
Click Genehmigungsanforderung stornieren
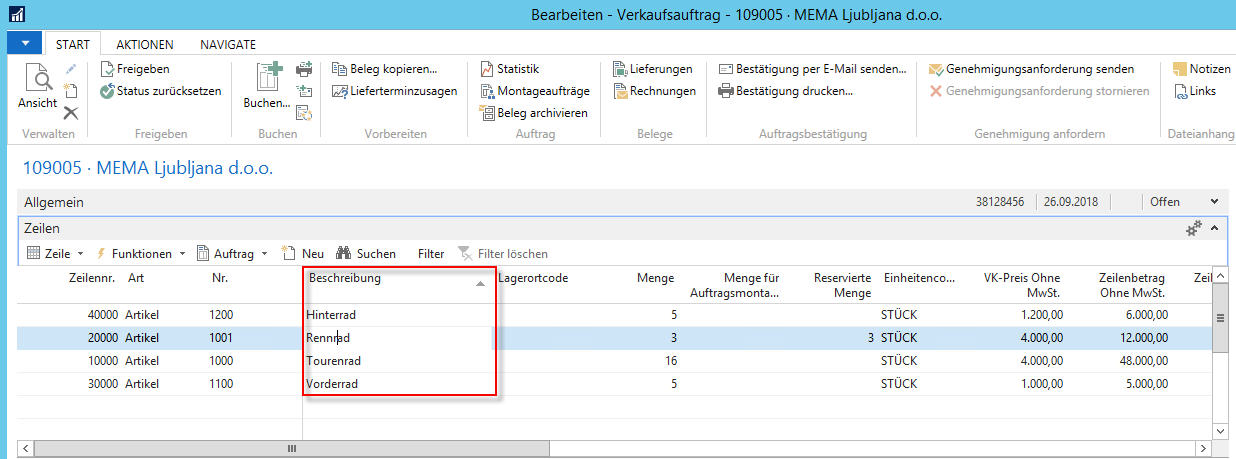point(1039,91)
